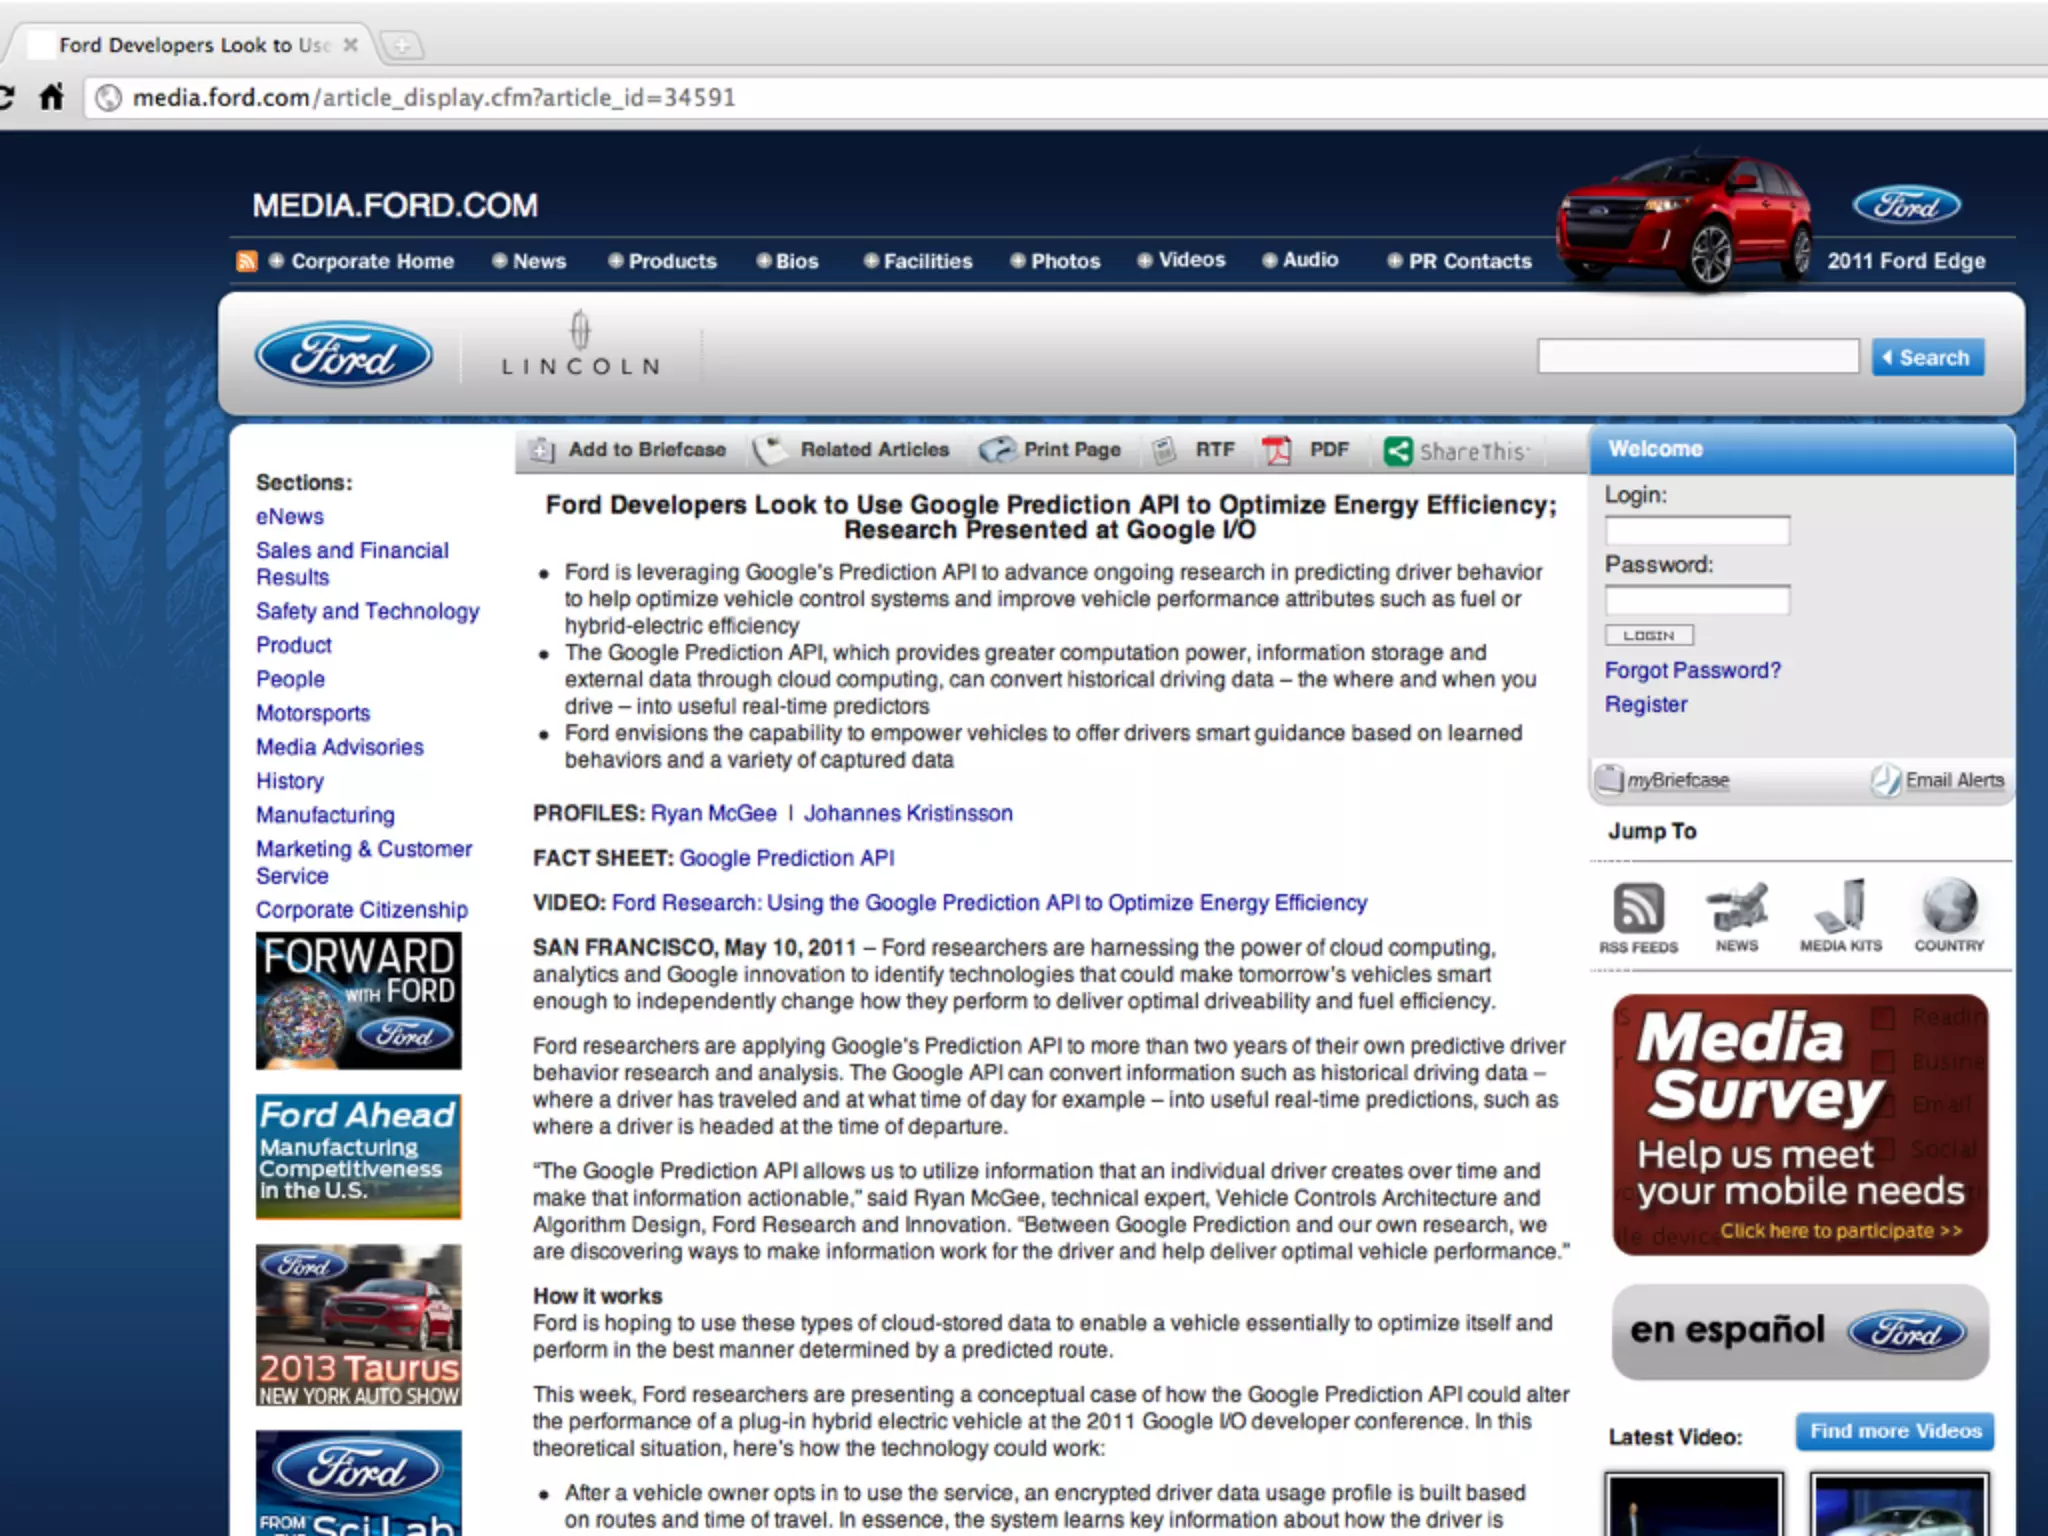Click the Register link
This screenshot has height=1536, width=2048.
click(1646, 704)
